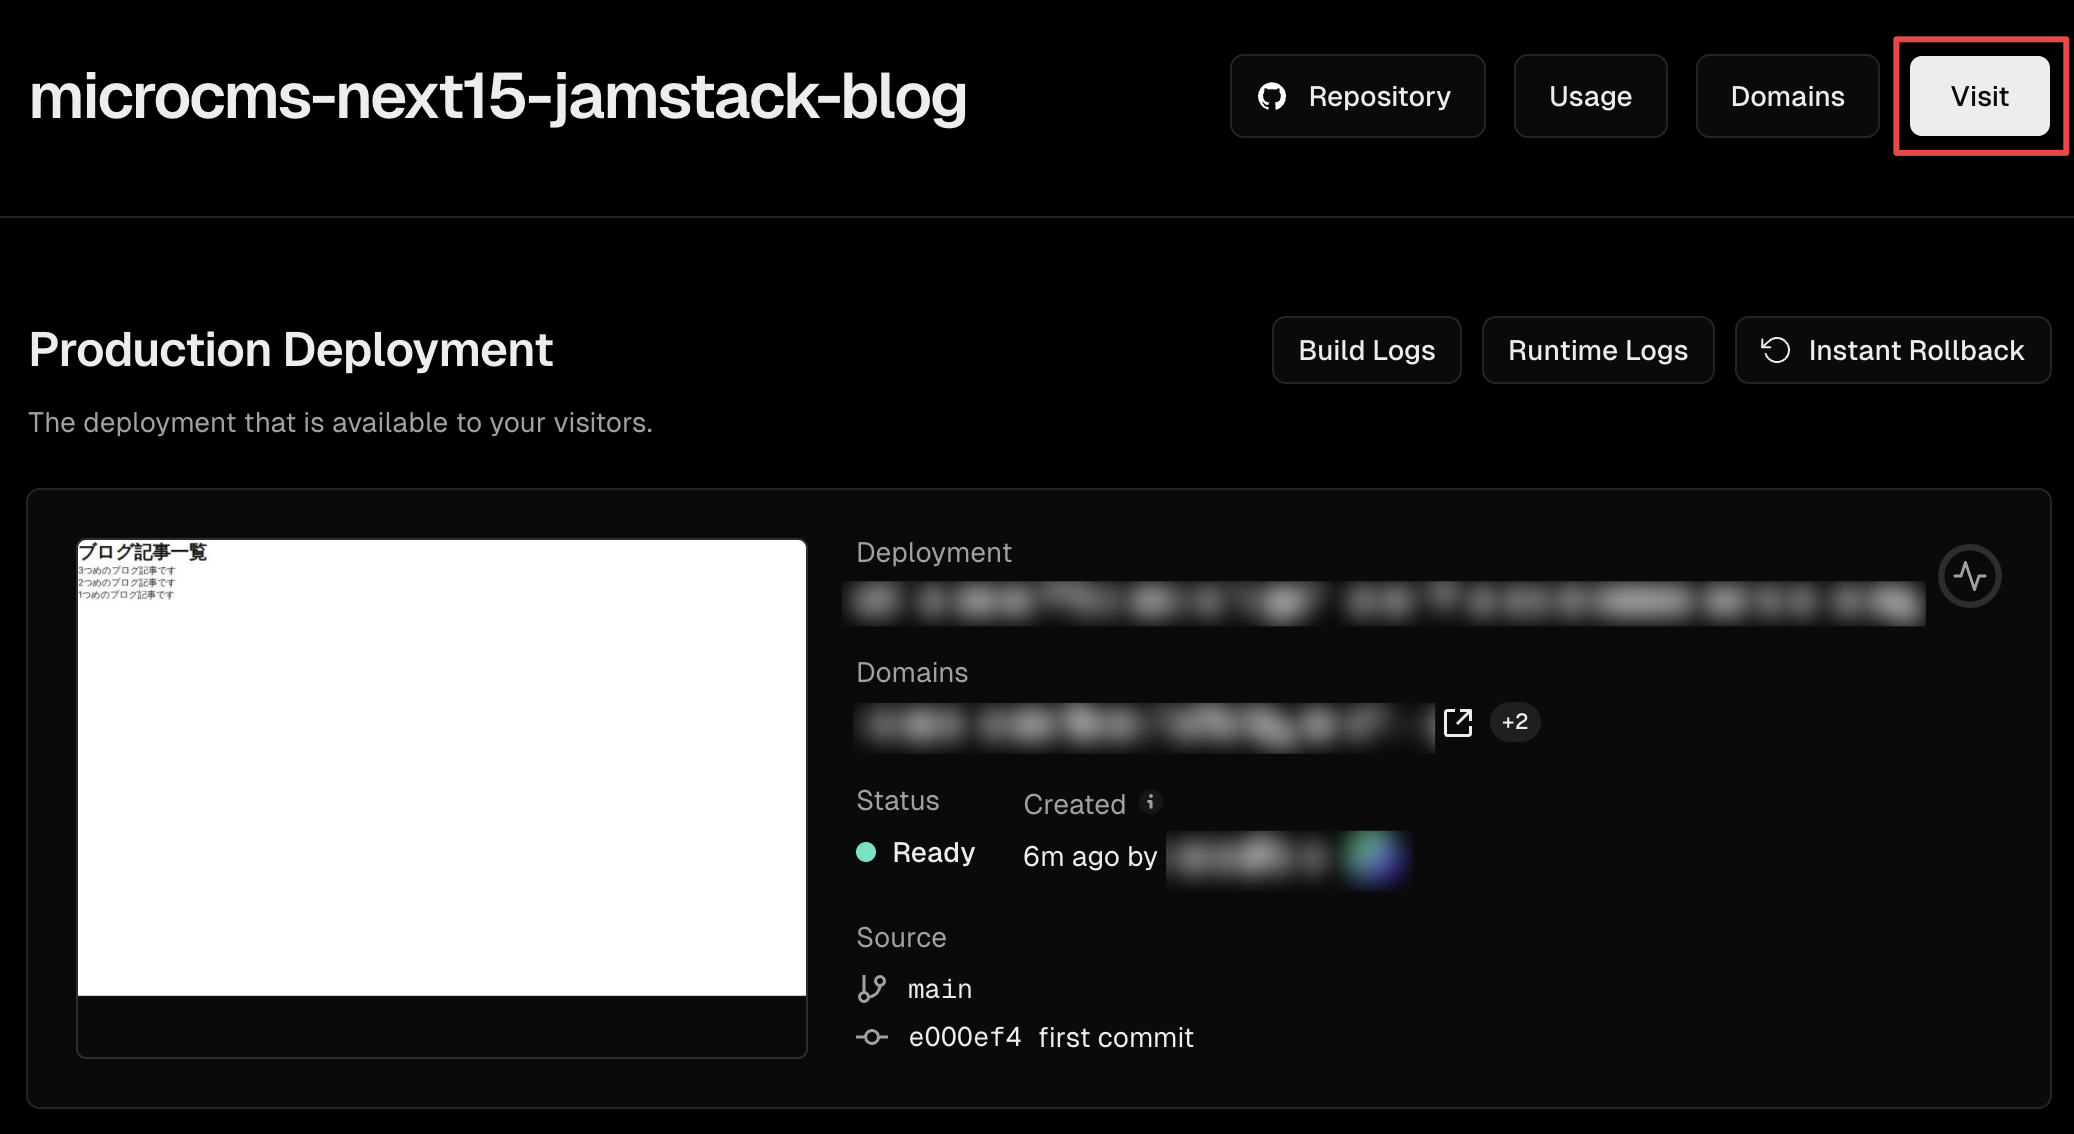The height and width of the screenshot is (1134, 2074).
Task: Click the blurred production domain link
Action: click(1144, 727)
